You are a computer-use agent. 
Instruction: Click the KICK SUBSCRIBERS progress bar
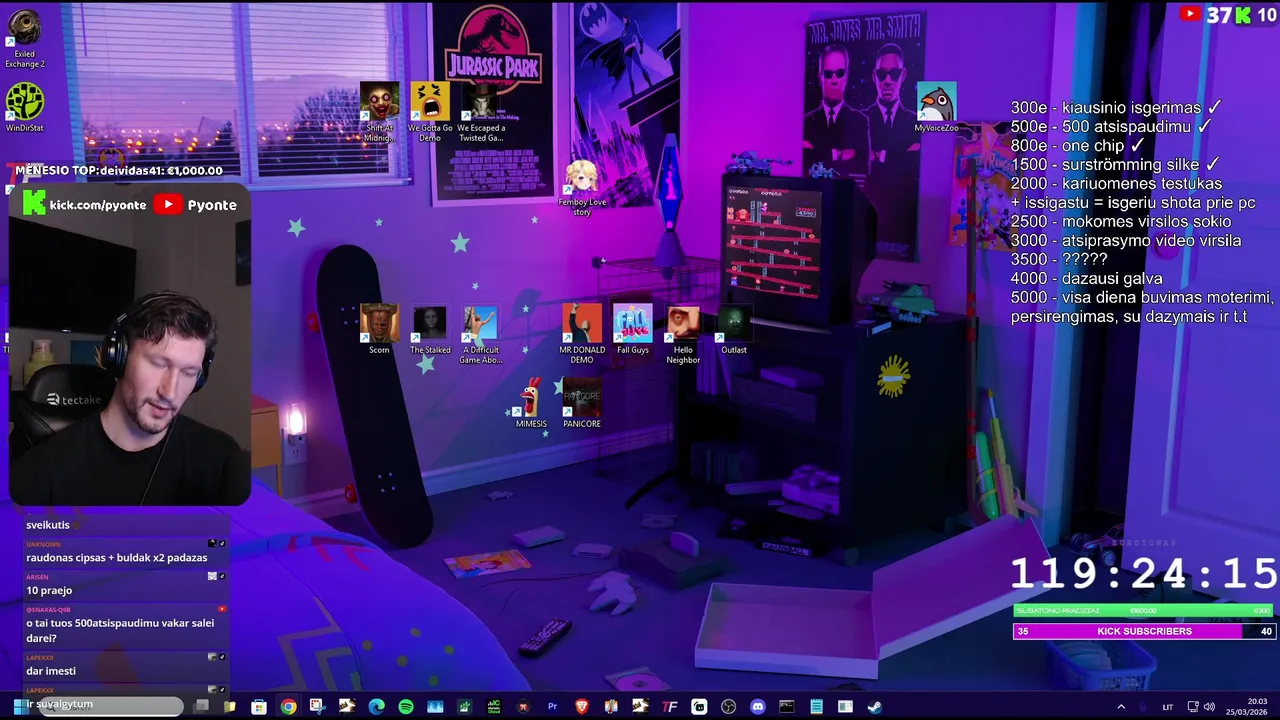coord(1144,631)
